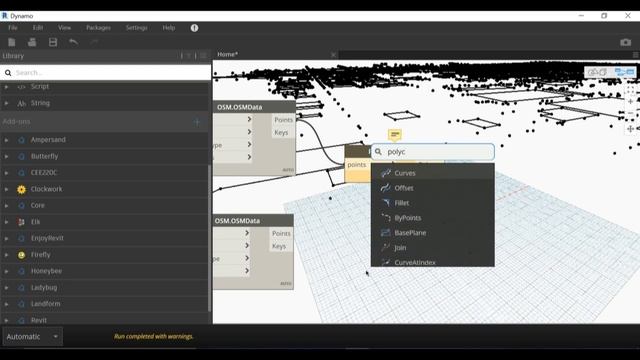Open the View menu
This screenshot has height=360, width=640.
64,28
